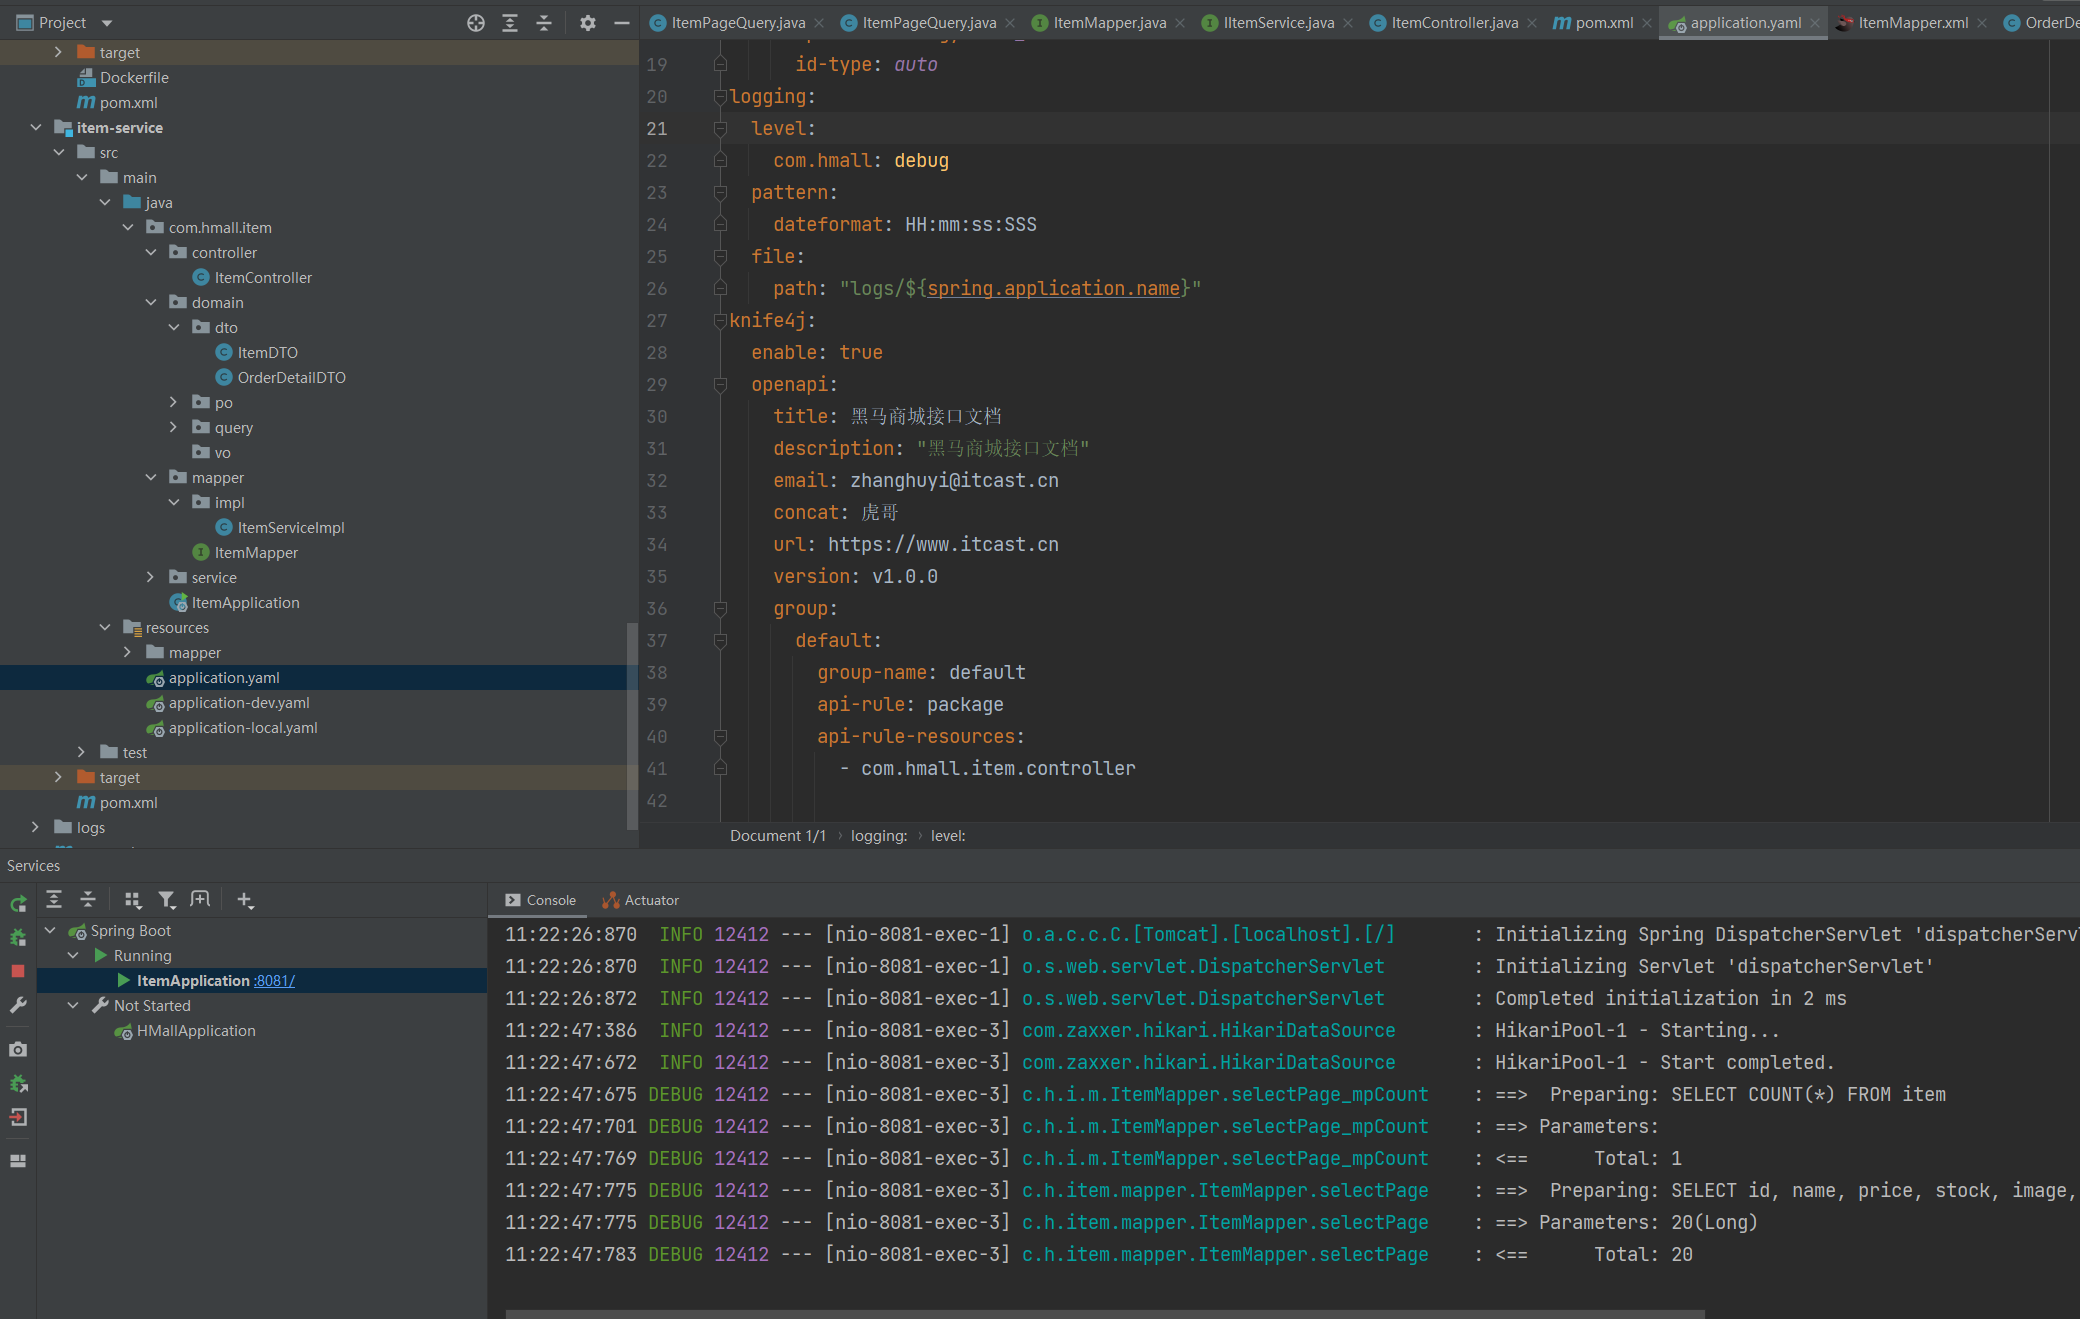Open the ItemController.java editor tab

[1453, 23]
